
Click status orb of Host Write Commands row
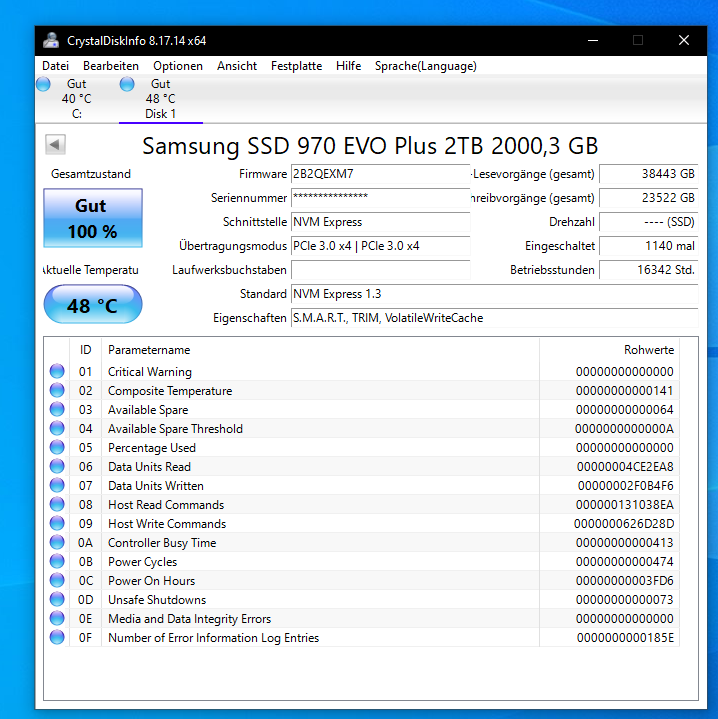(57, 523)
